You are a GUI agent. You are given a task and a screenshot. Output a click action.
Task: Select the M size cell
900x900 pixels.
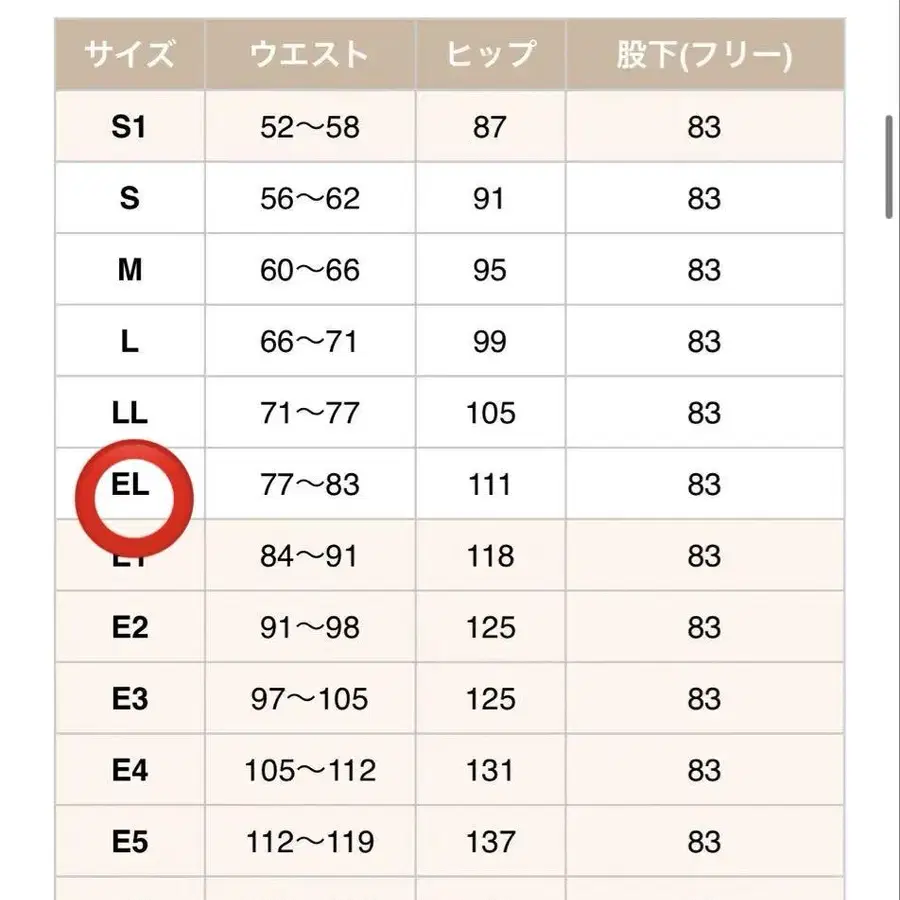(130, 270)
